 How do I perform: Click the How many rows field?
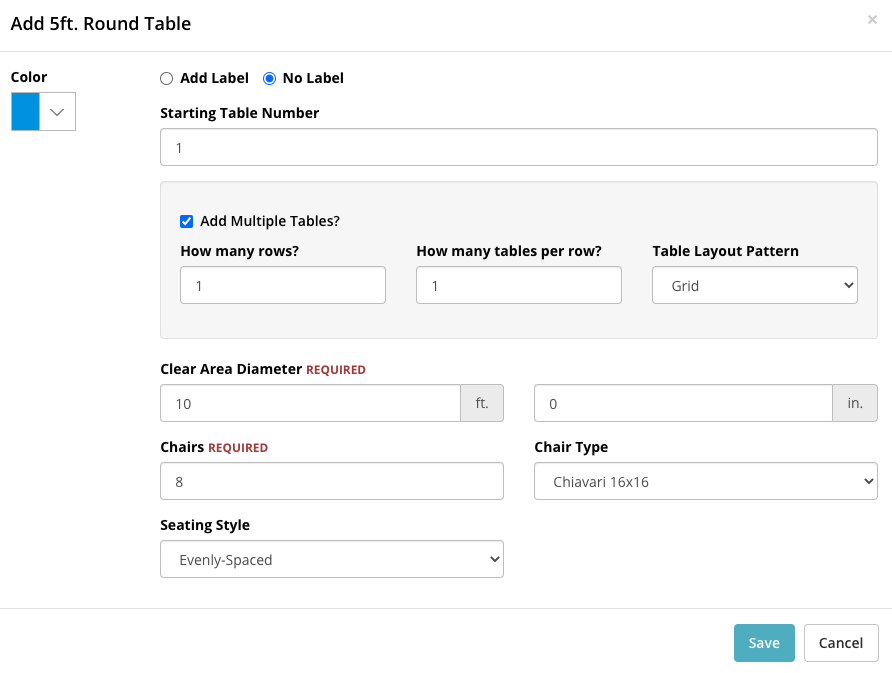(x=283, y=285)
